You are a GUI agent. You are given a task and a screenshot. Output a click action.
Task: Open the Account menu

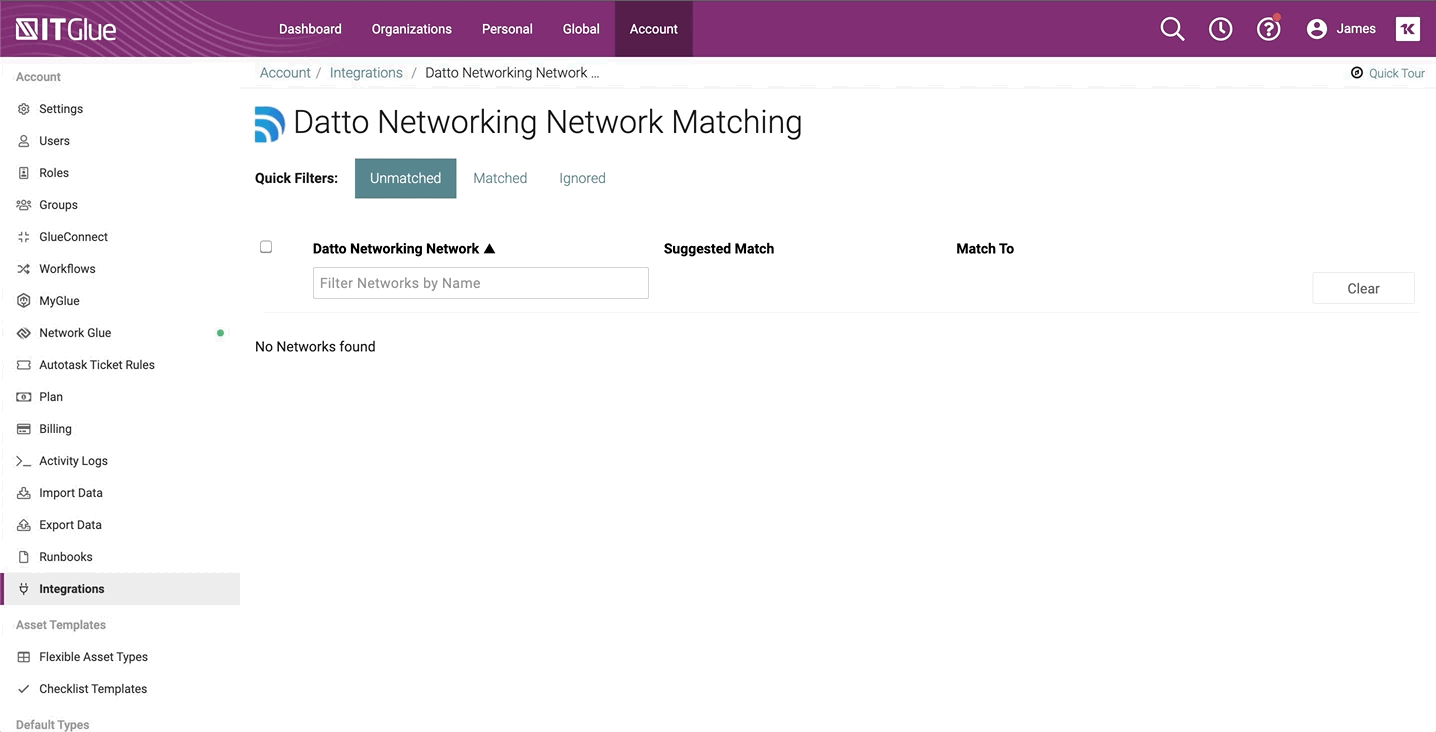click(654, 29)
